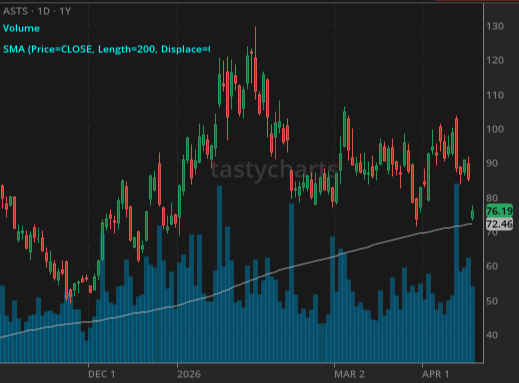Image resolution: width=519 pixels, height=383 pixels.
Task: Select the latest green candle near 76
Action: [x=472, y=213]
